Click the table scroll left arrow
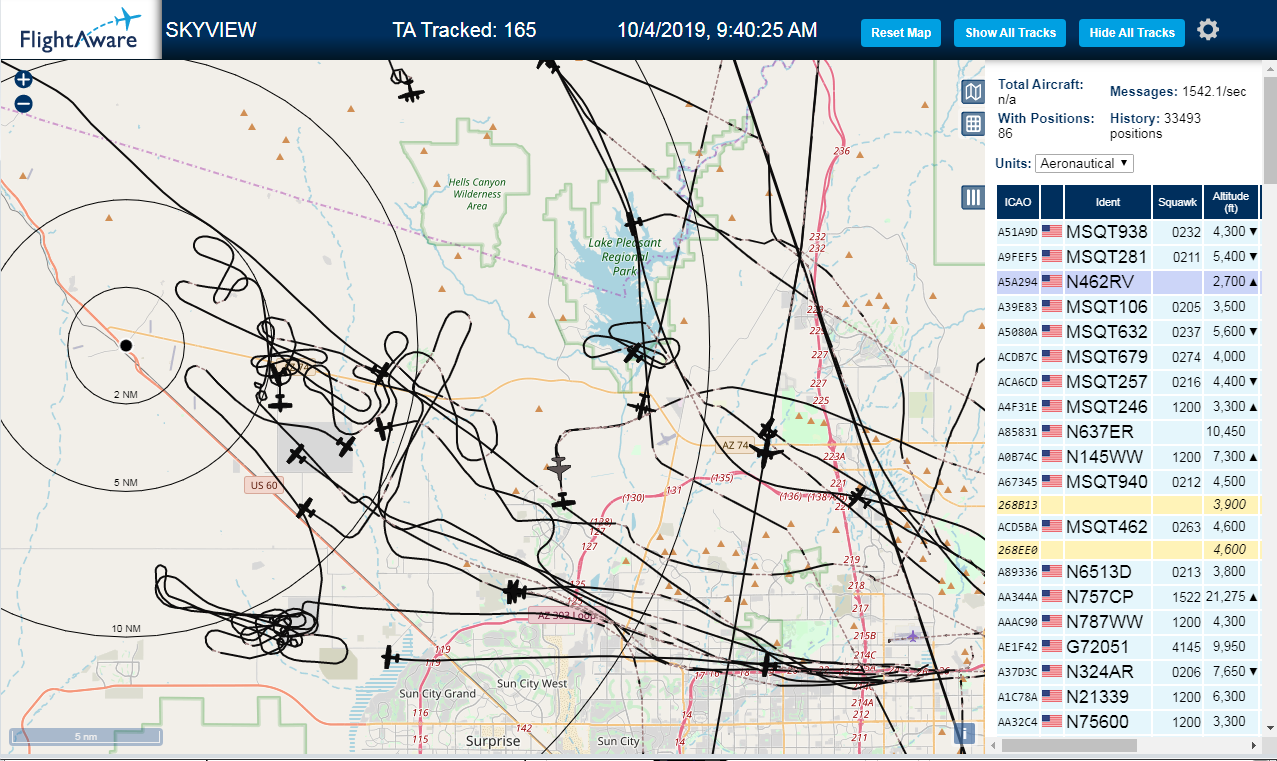Screen dimensions: 1277x761 [992, 746]
